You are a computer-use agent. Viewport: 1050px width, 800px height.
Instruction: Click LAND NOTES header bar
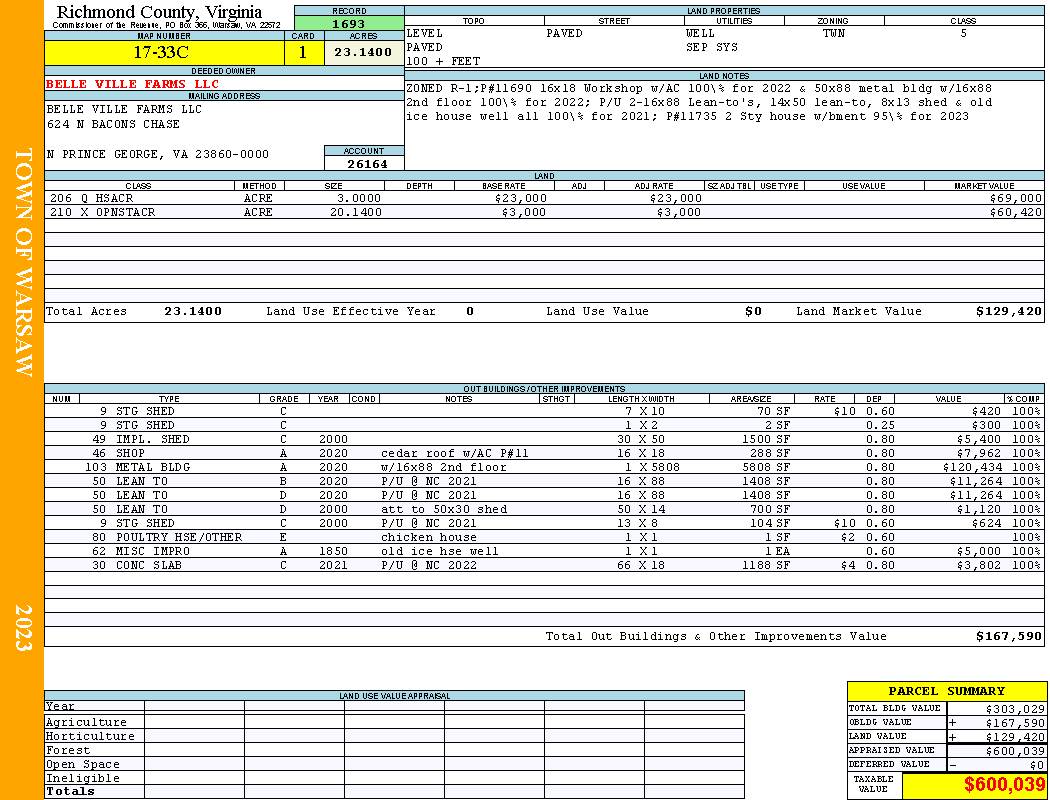pos(724,76)
